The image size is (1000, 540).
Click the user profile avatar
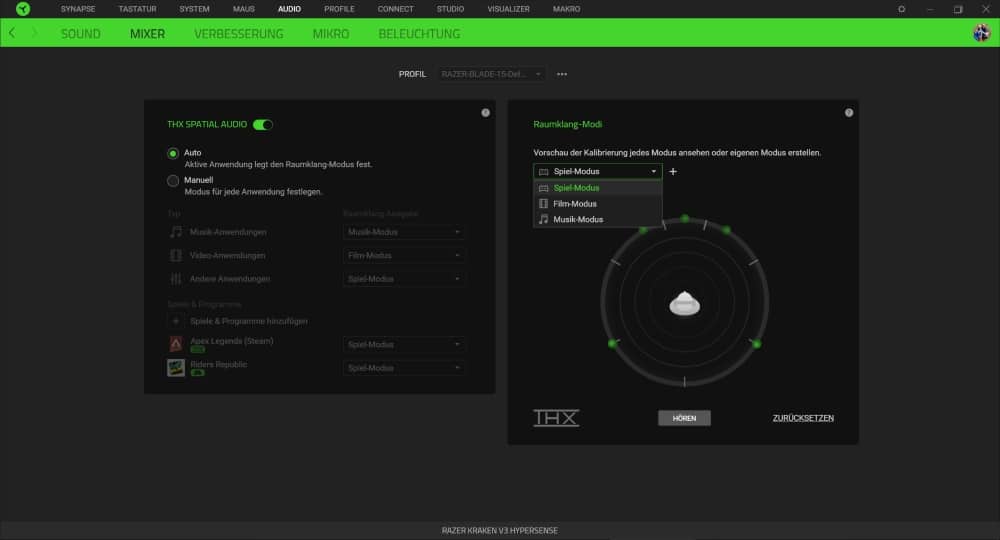pos(981,33)
